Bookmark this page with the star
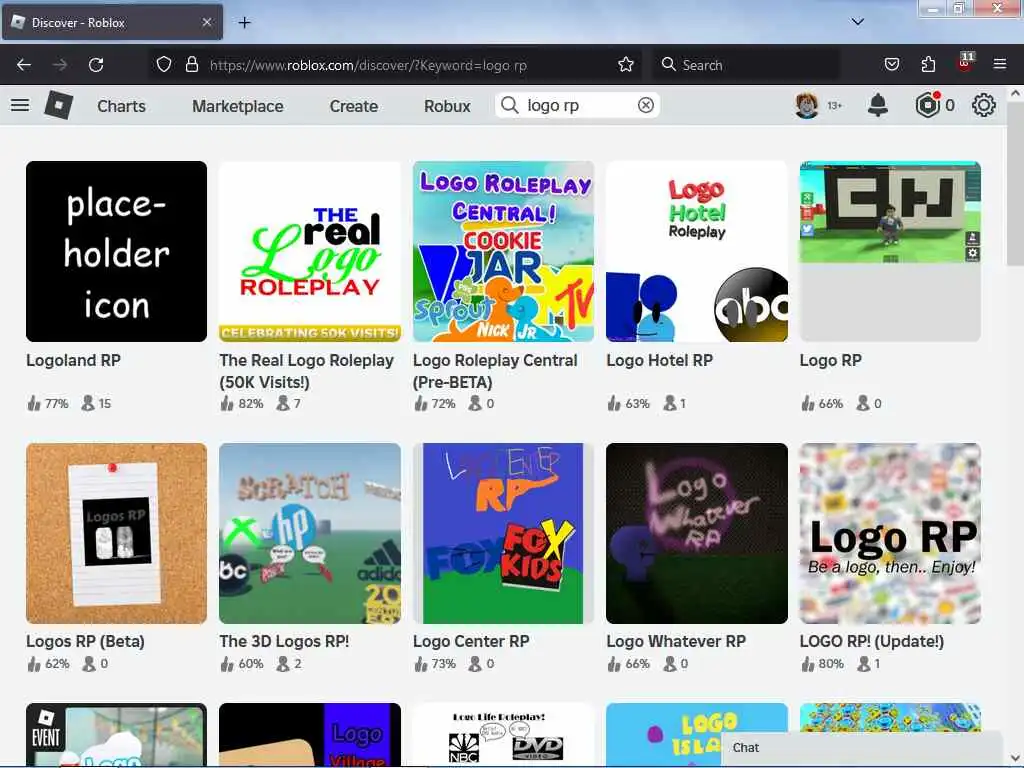 click(x=626, y=65)
